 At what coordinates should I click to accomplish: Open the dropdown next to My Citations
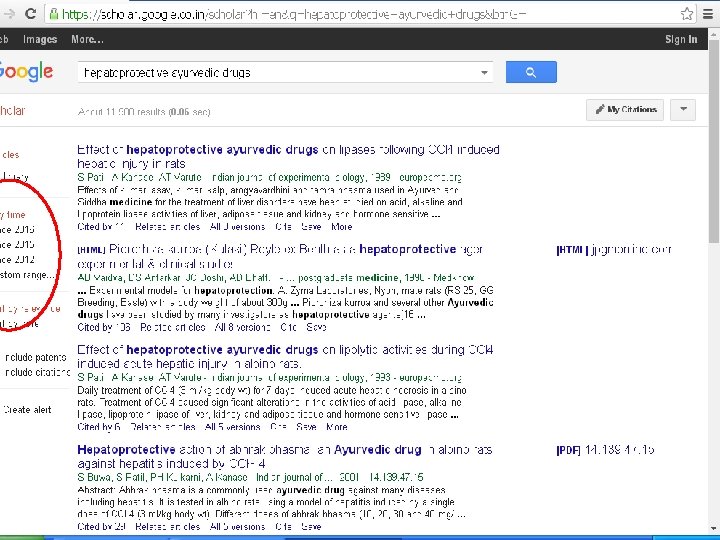tap(683, 110)
